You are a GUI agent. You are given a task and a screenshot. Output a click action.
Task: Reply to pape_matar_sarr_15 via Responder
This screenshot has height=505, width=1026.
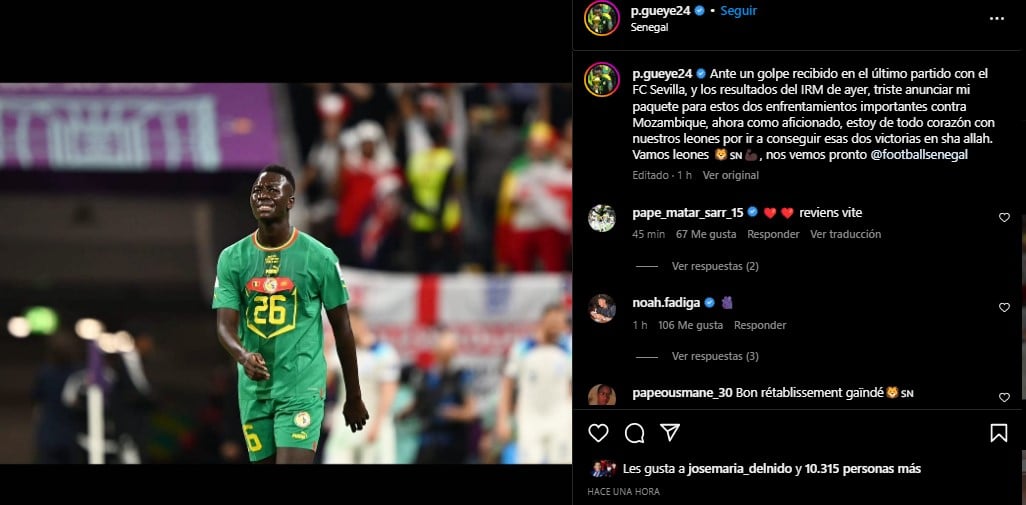[773, 234]
